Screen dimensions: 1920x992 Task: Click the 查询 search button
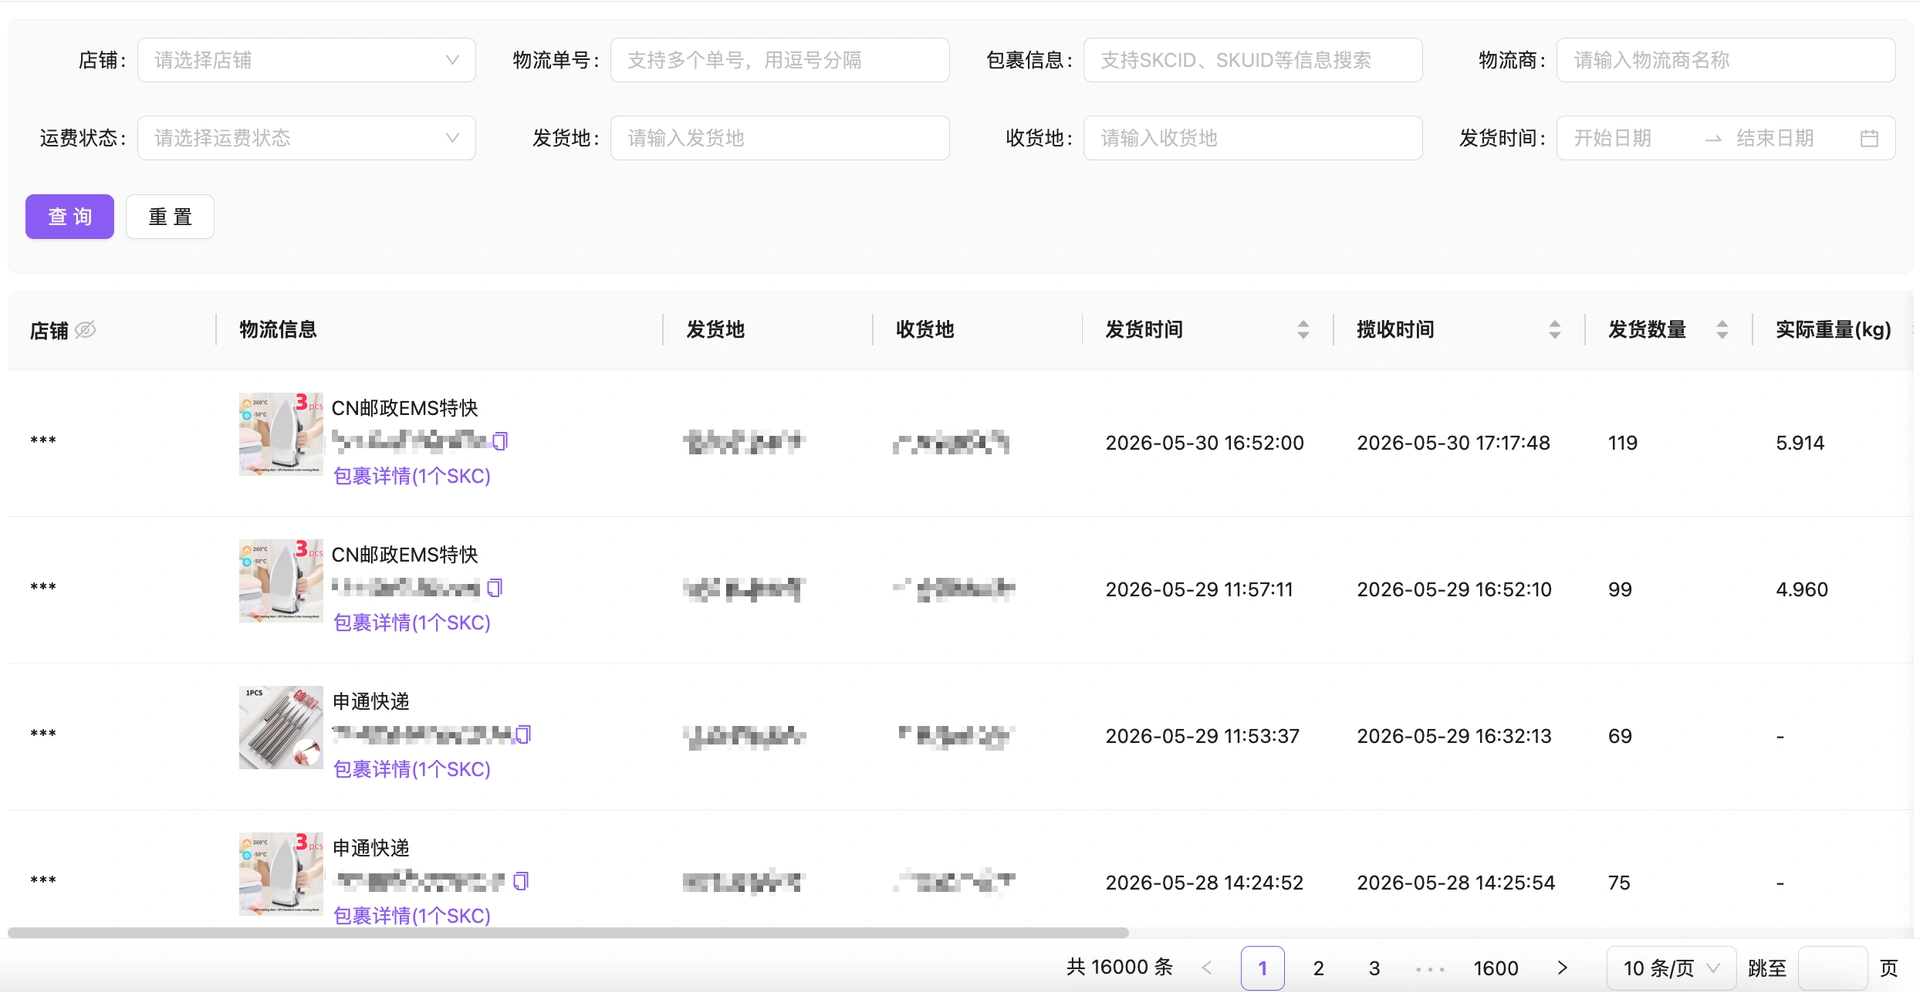click(x=70, y=216)
